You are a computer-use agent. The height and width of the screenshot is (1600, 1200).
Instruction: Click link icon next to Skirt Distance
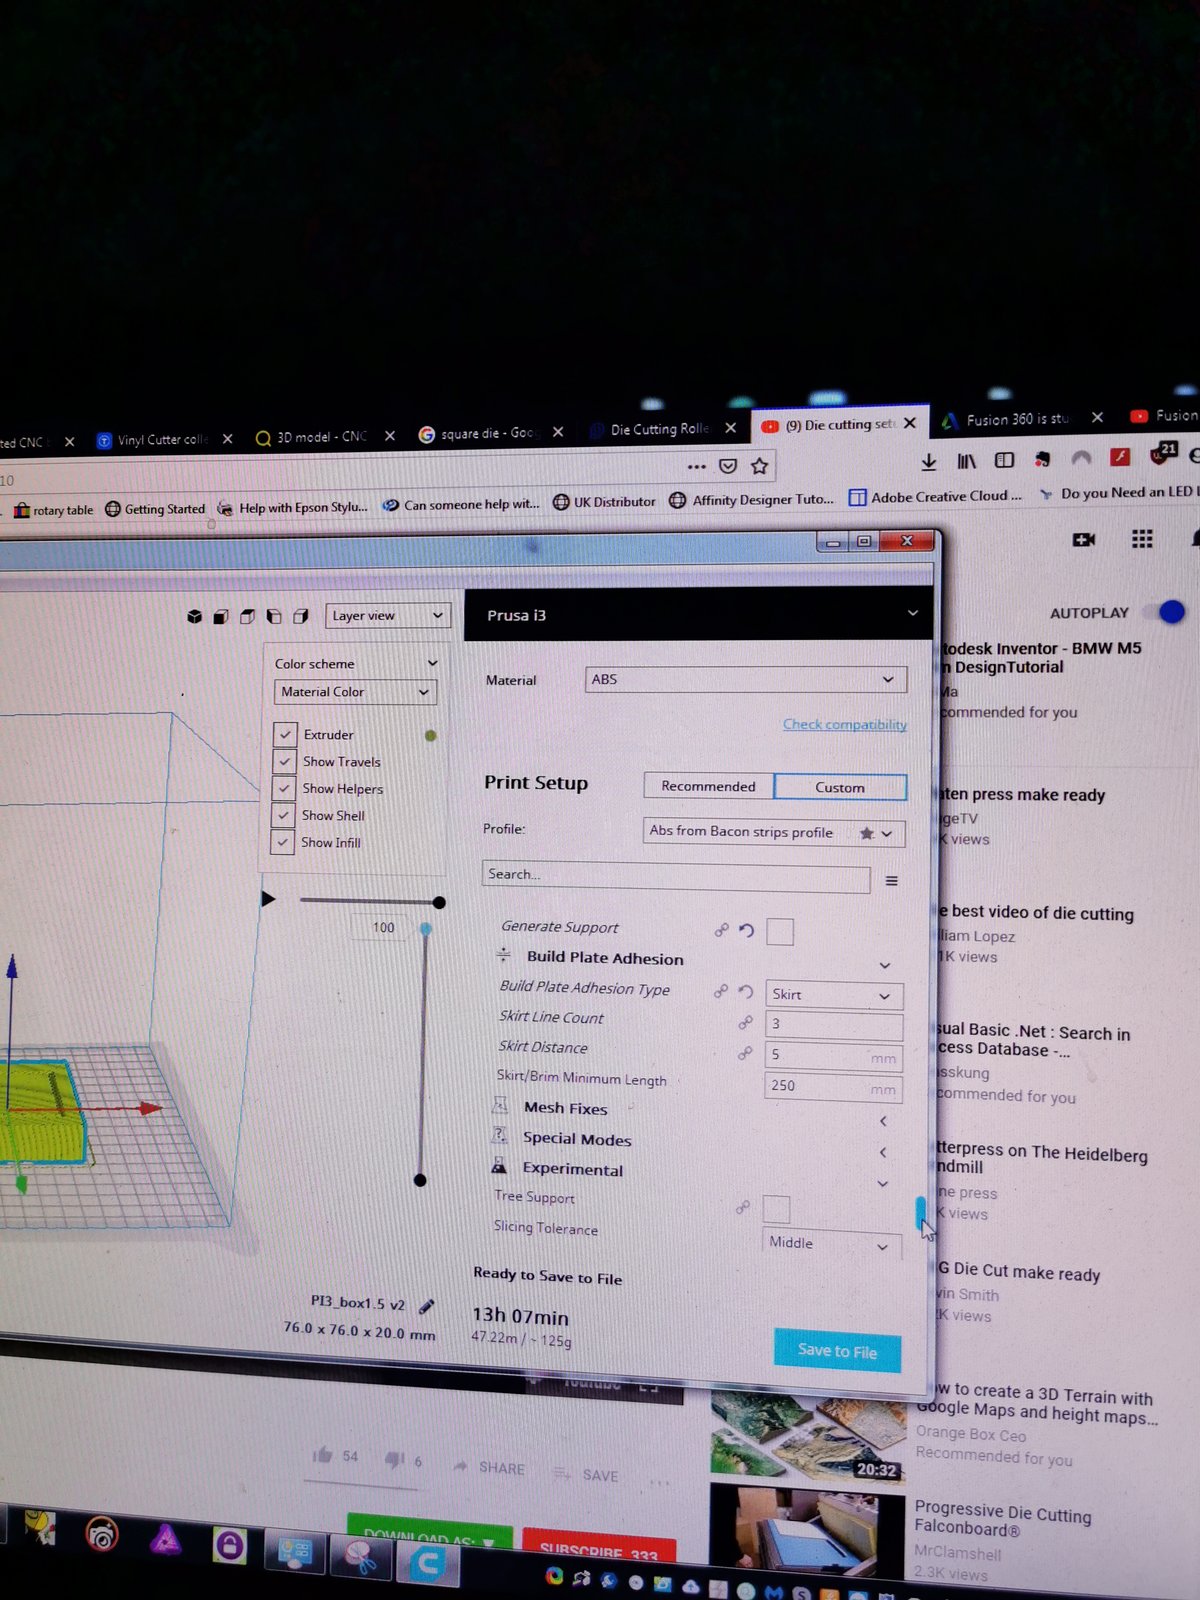745,1052
